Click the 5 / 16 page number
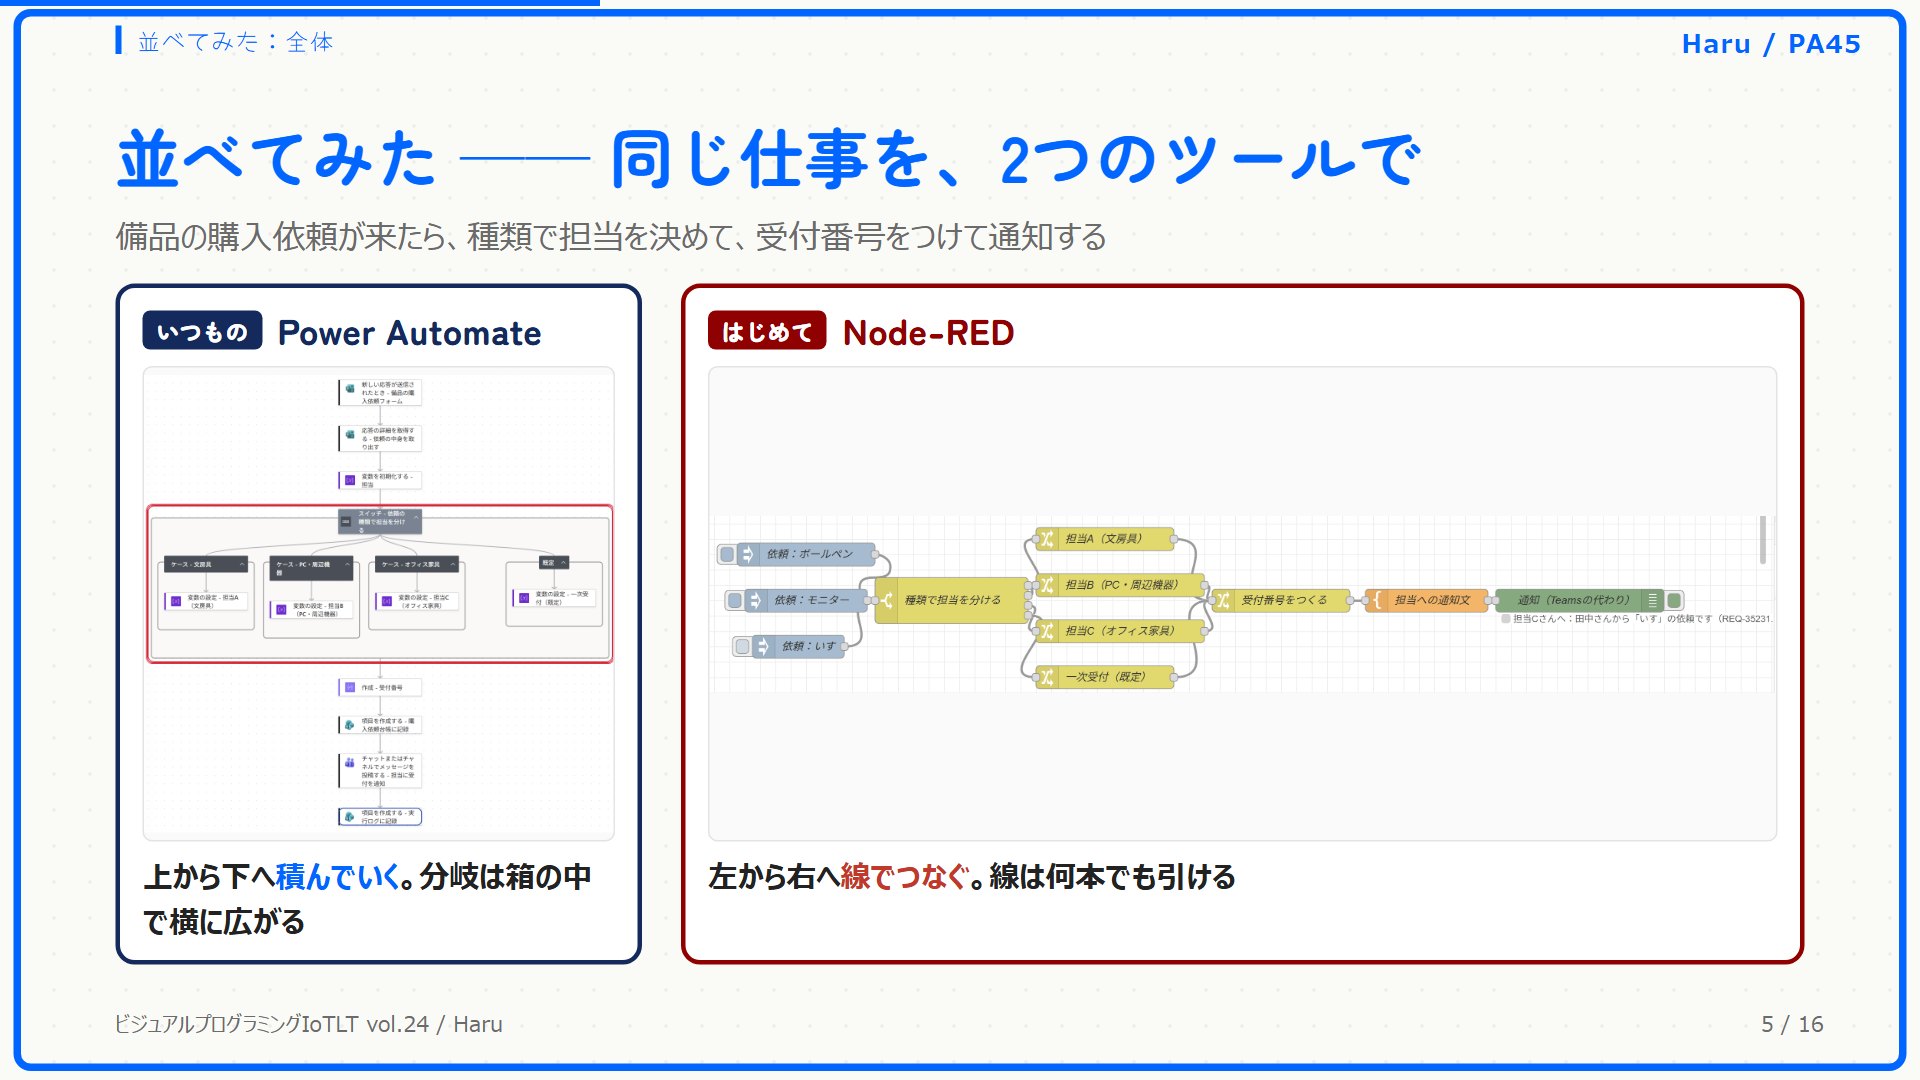 [1792, 1024]
